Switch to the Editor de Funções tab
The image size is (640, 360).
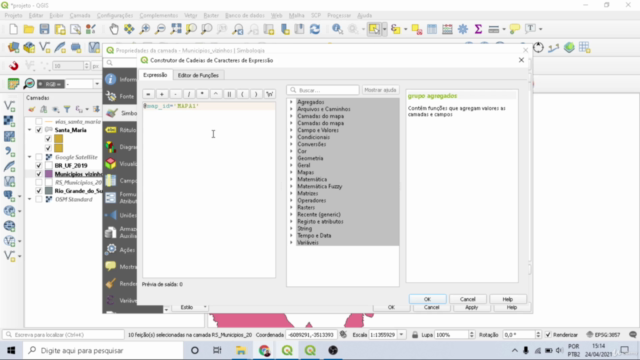[198, 75]
